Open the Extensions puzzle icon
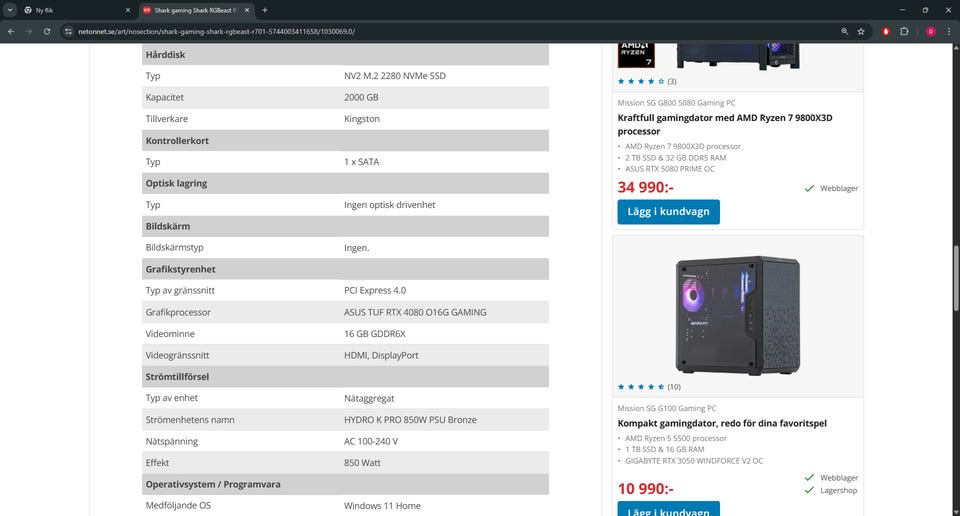960x516 pixels. coord(904,31)
